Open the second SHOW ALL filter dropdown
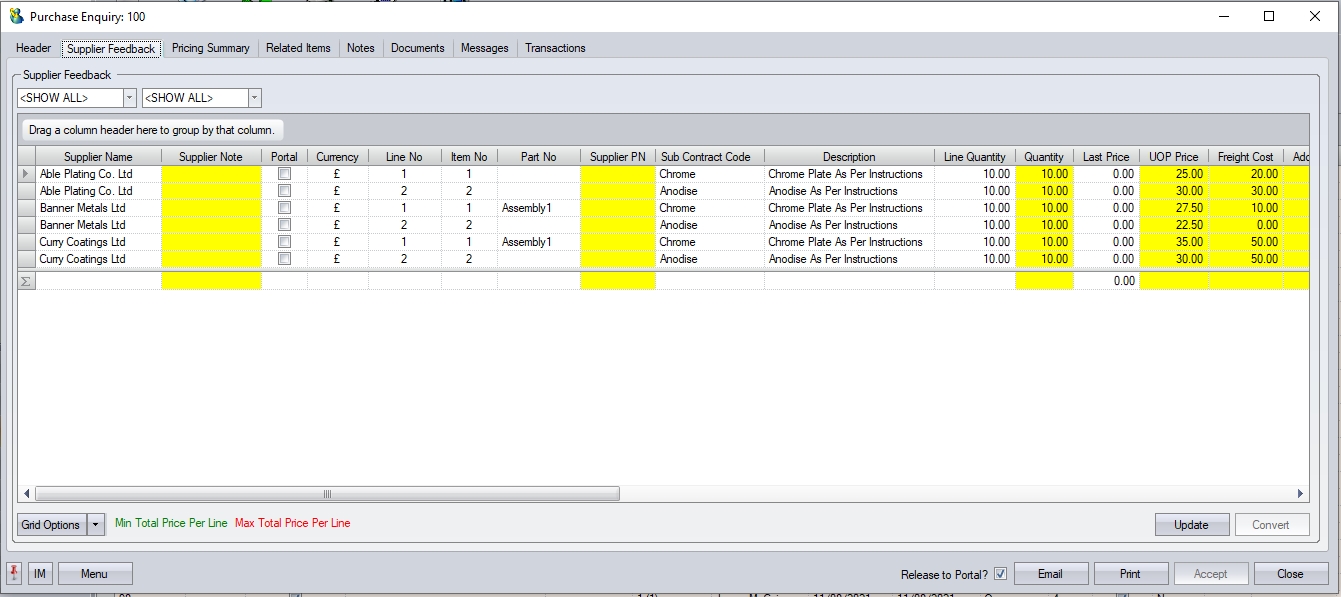 coord(254,98)
